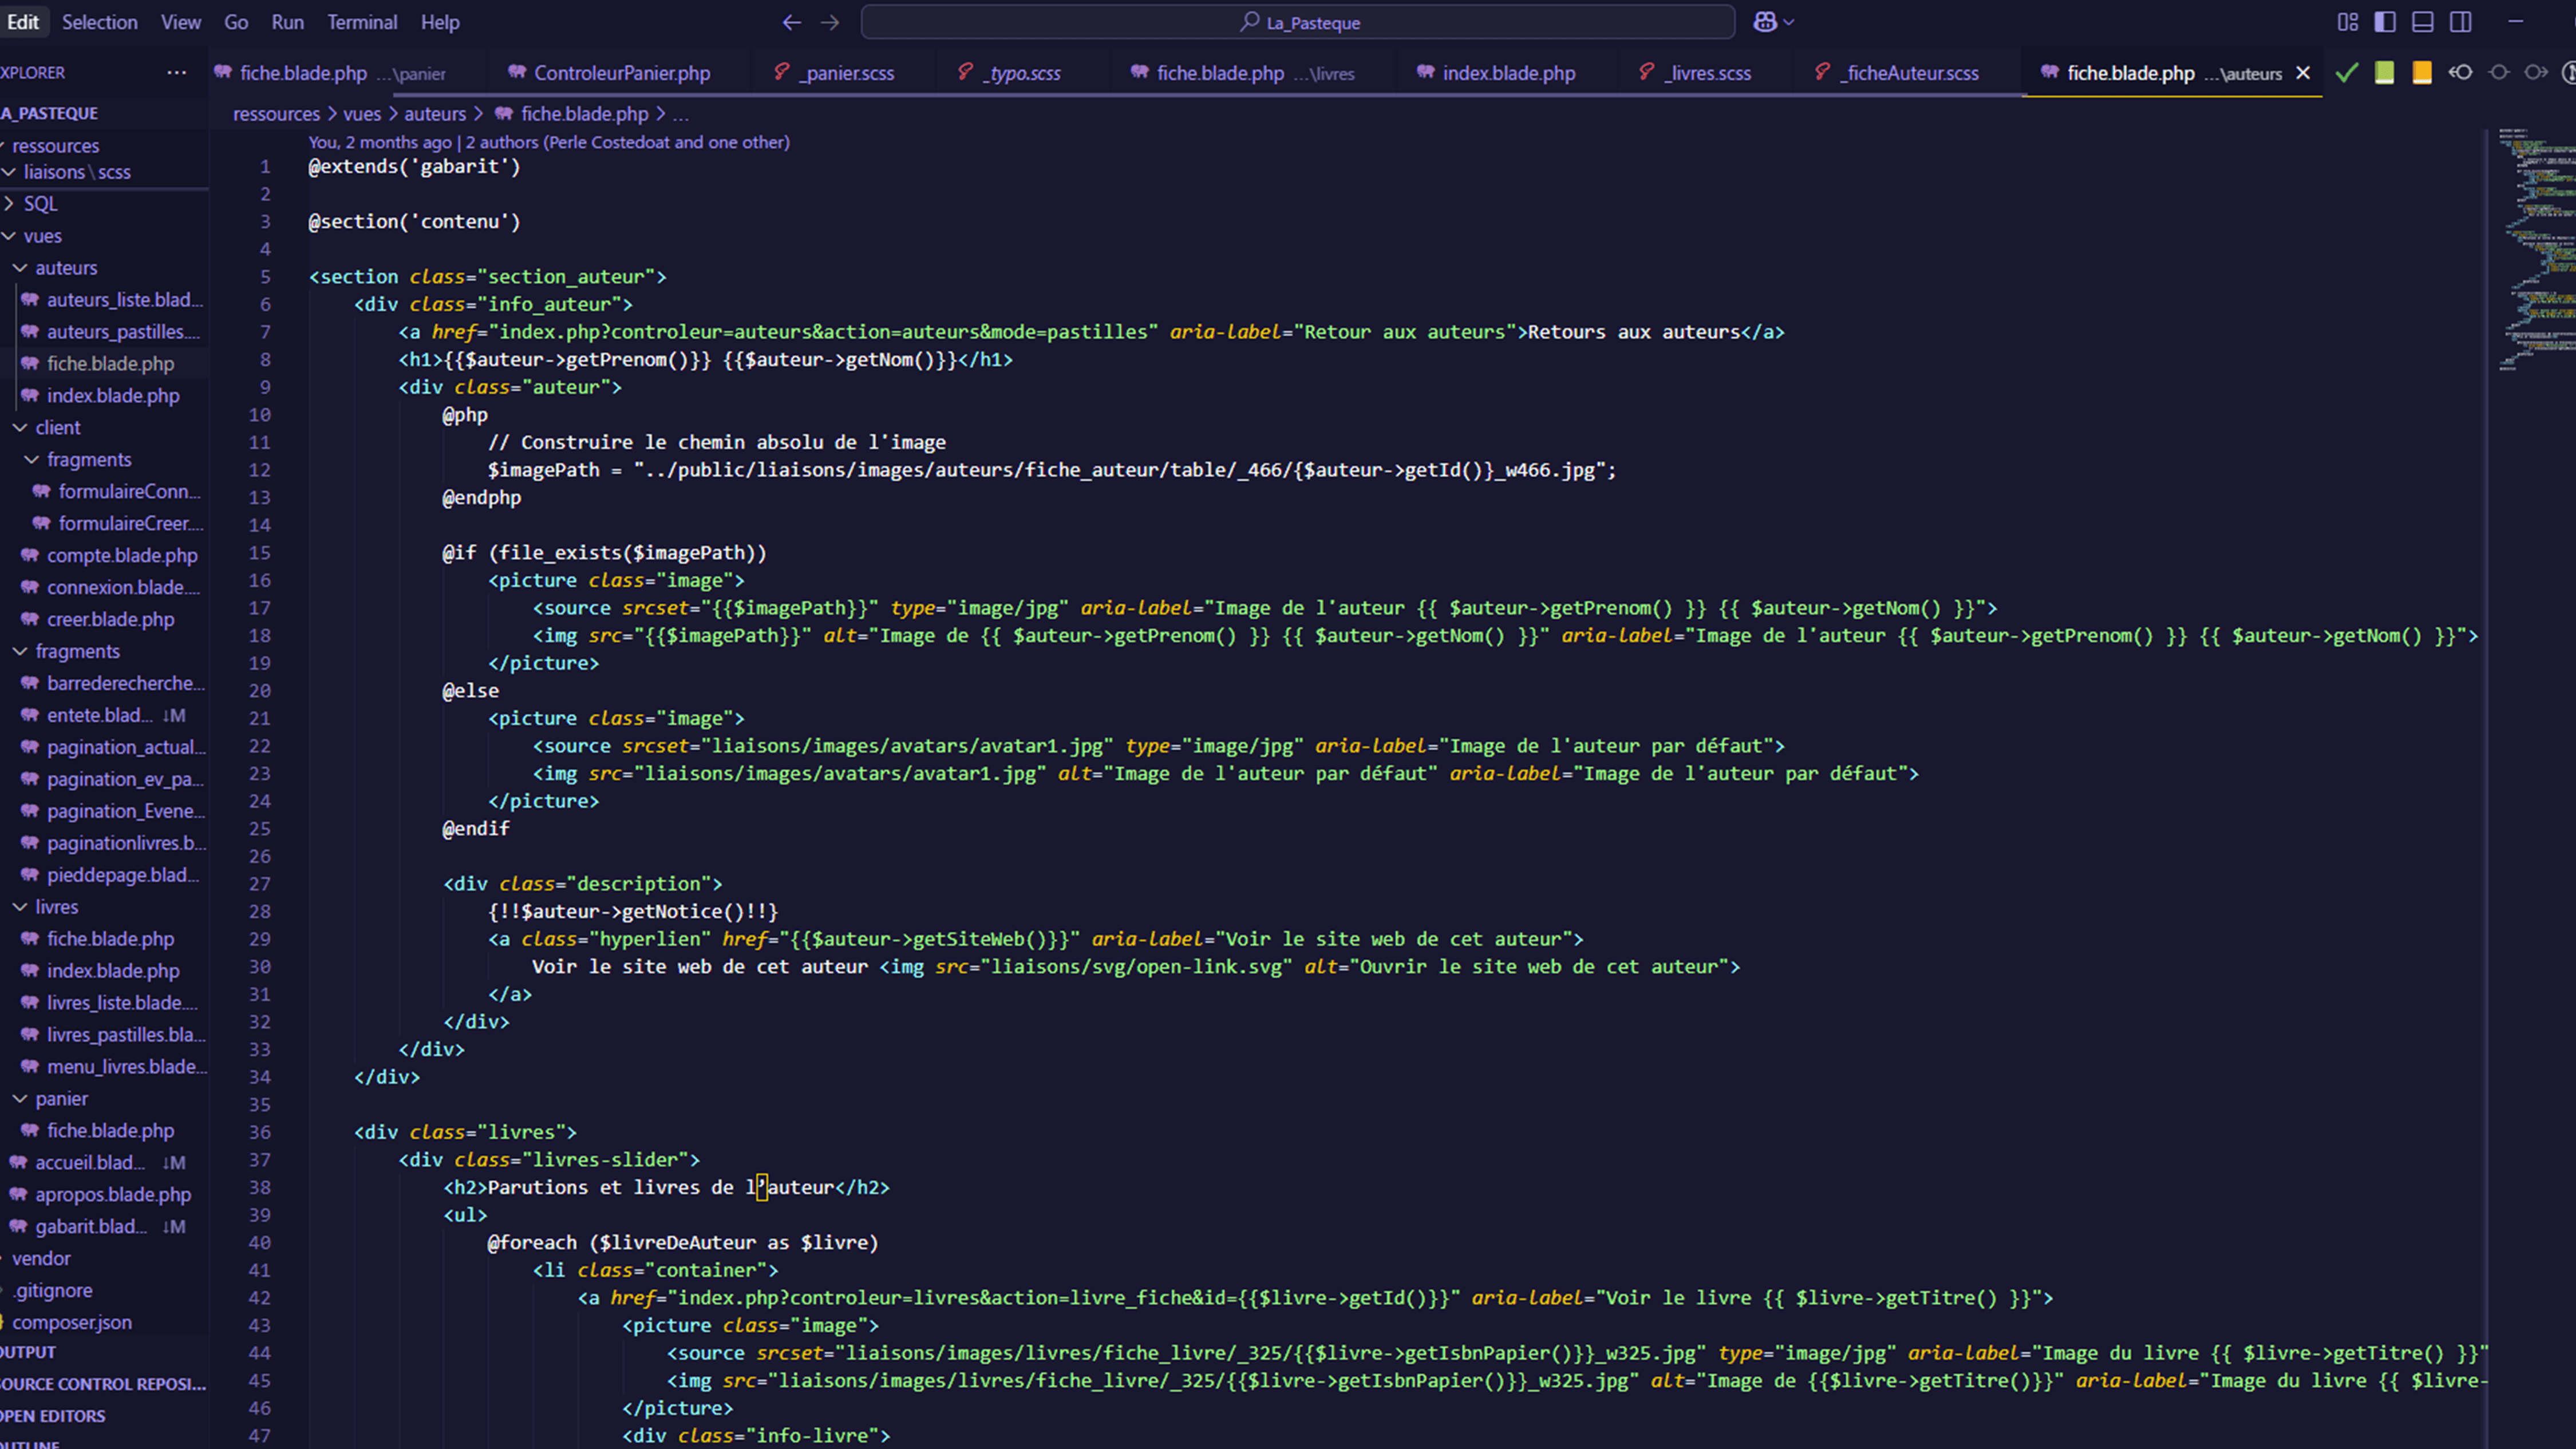Expand the SQL folder
Viewport: 2576px width, 1449px height.
40,203
